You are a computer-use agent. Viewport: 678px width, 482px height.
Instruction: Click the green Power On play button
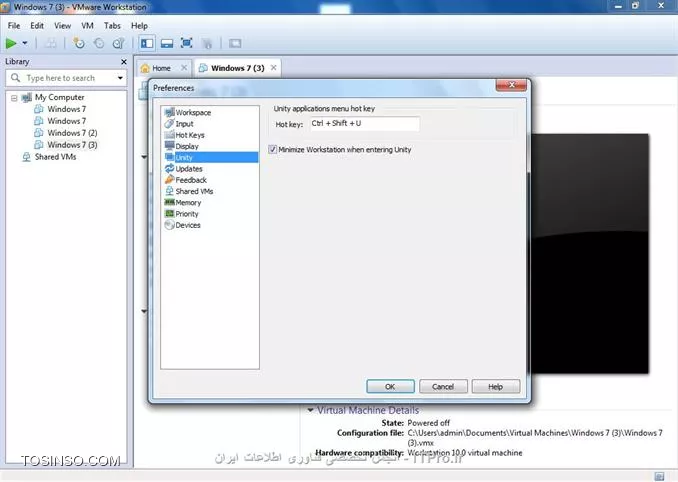tap(11, 43)
